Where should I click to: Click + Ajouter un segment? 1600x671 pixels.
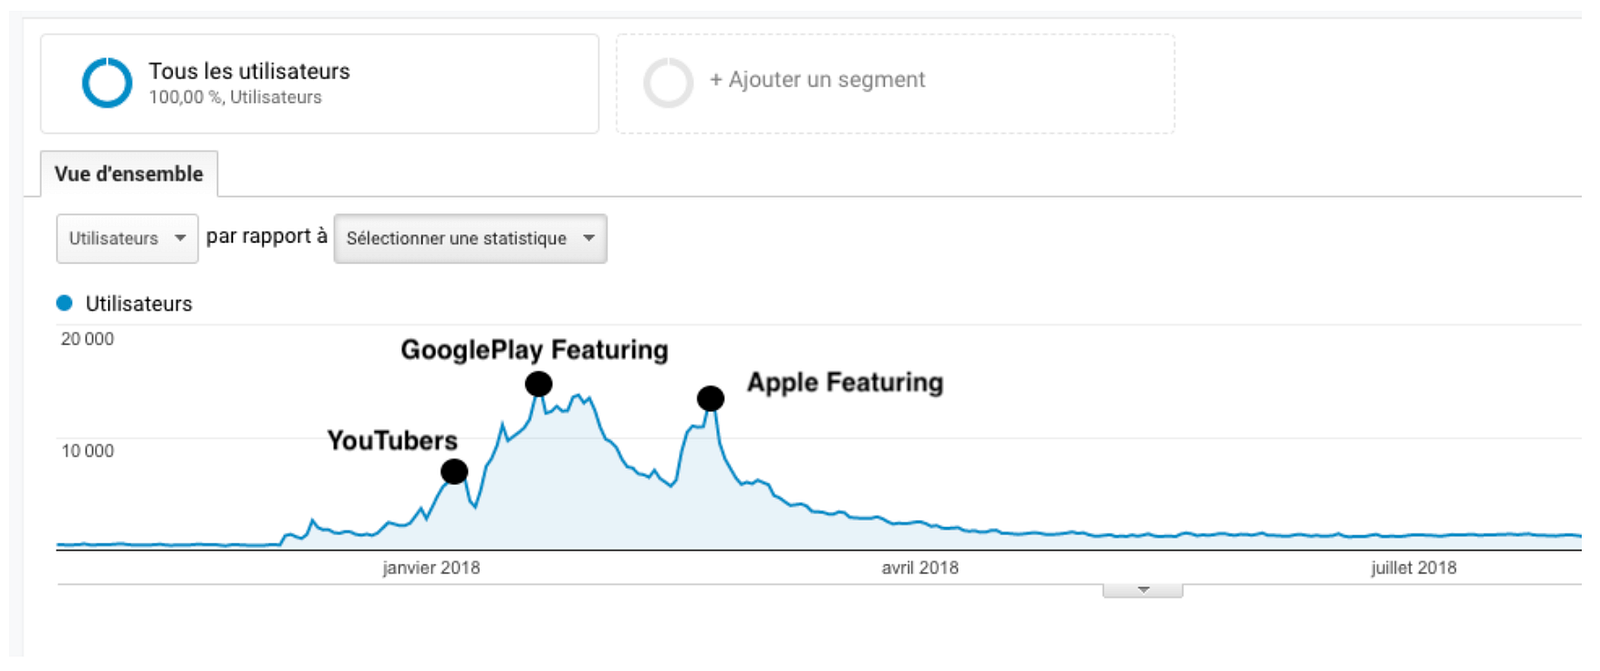pos(817,80)
